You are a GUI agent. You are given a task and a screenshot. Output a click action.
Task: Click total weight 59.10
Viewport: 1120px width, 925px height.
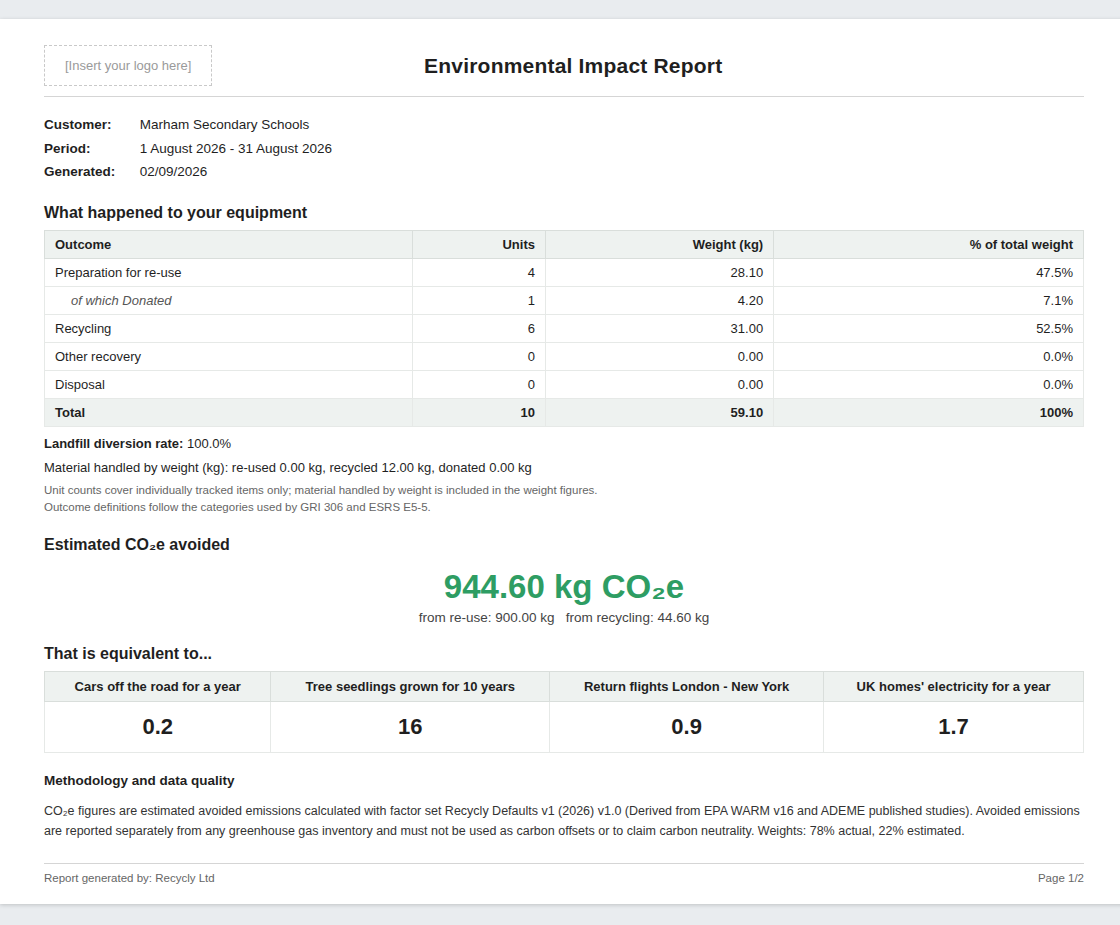(x=747, y=412)
